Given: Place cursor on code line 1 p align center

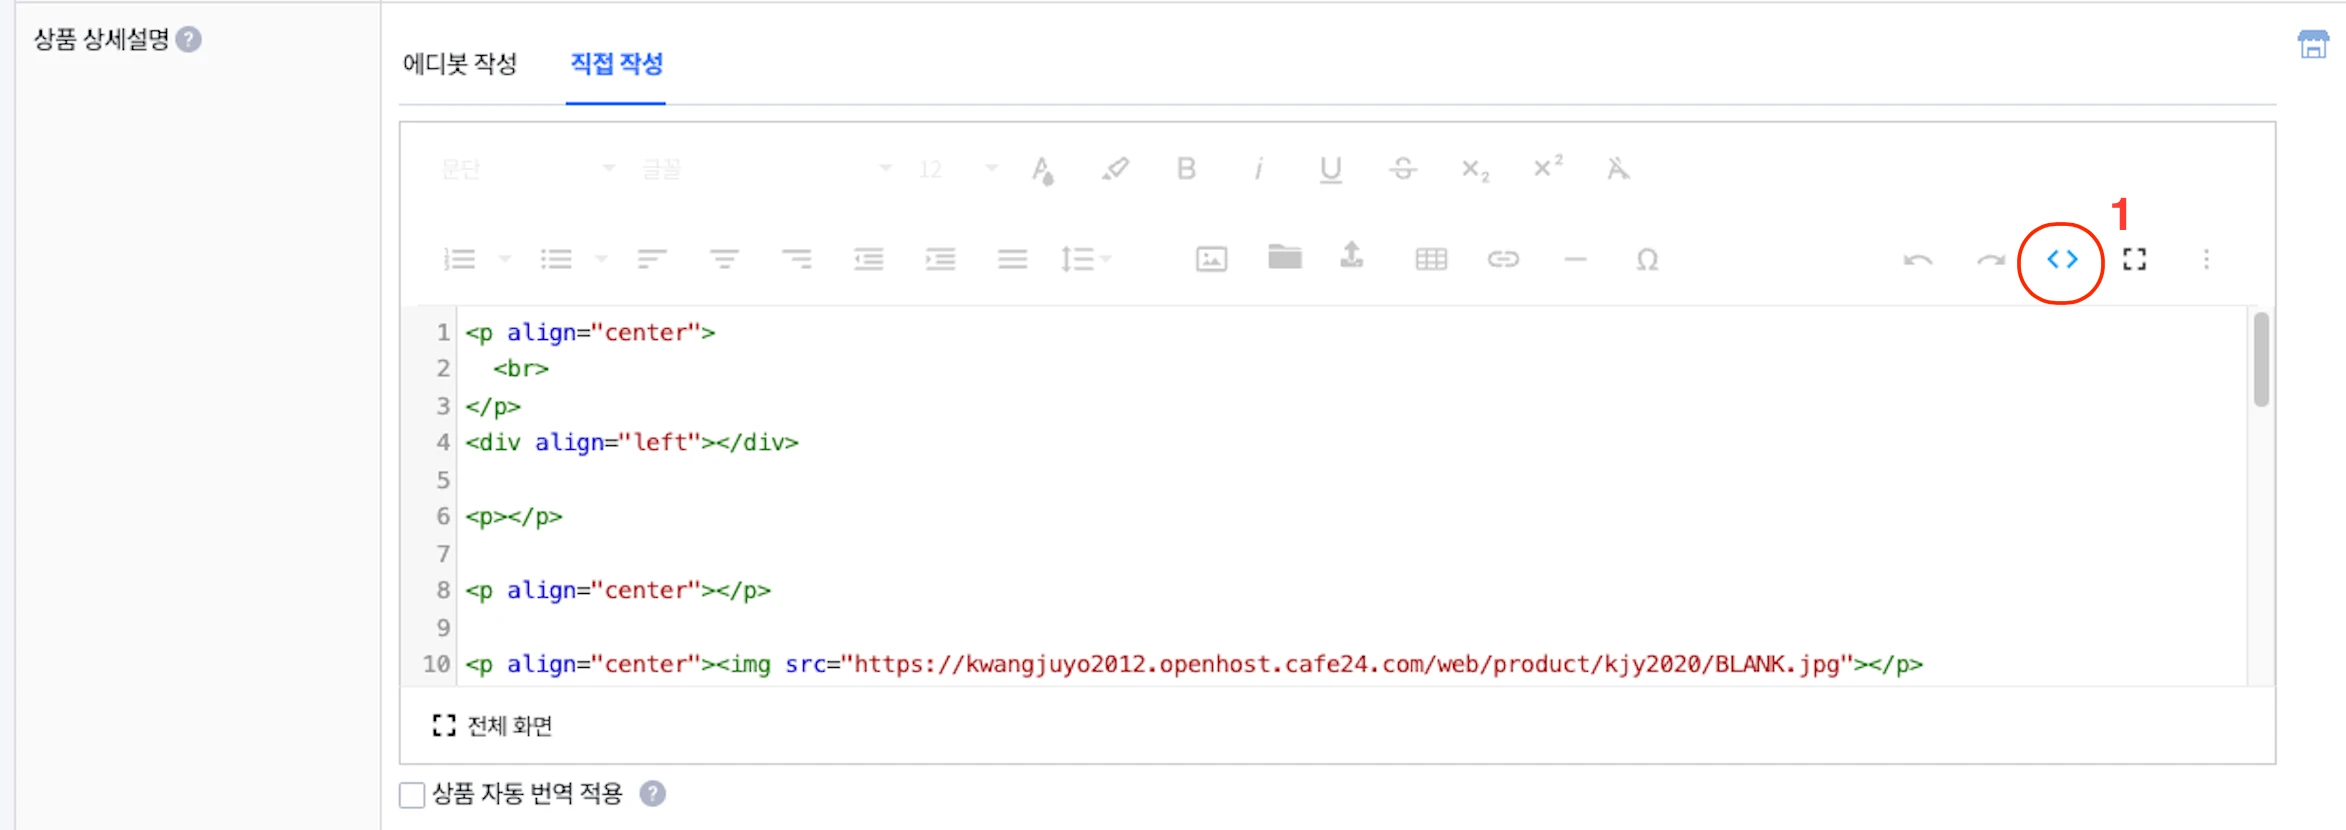Looking at the screenshot, I should [590, 333].
